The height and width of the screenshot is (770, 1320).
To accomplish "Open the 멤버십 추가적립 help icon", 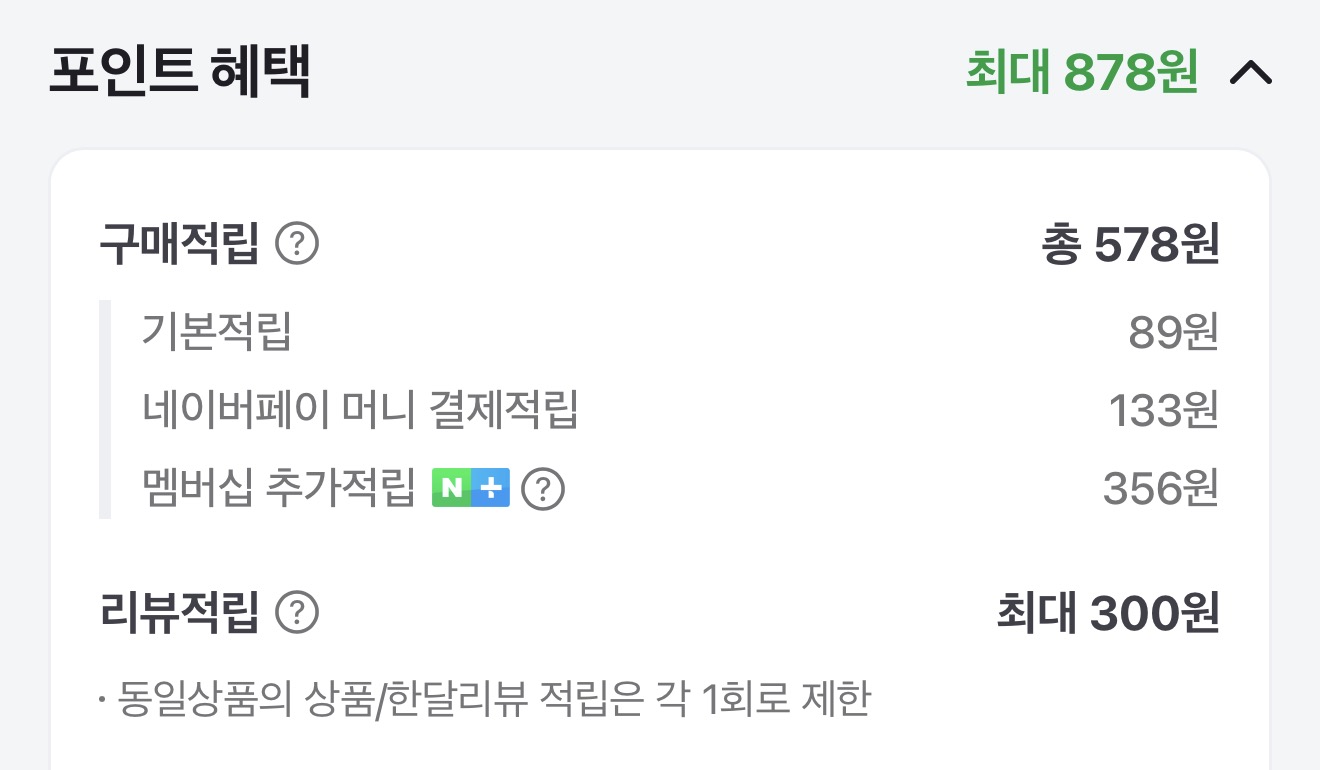I will click(x=545, y=487).
